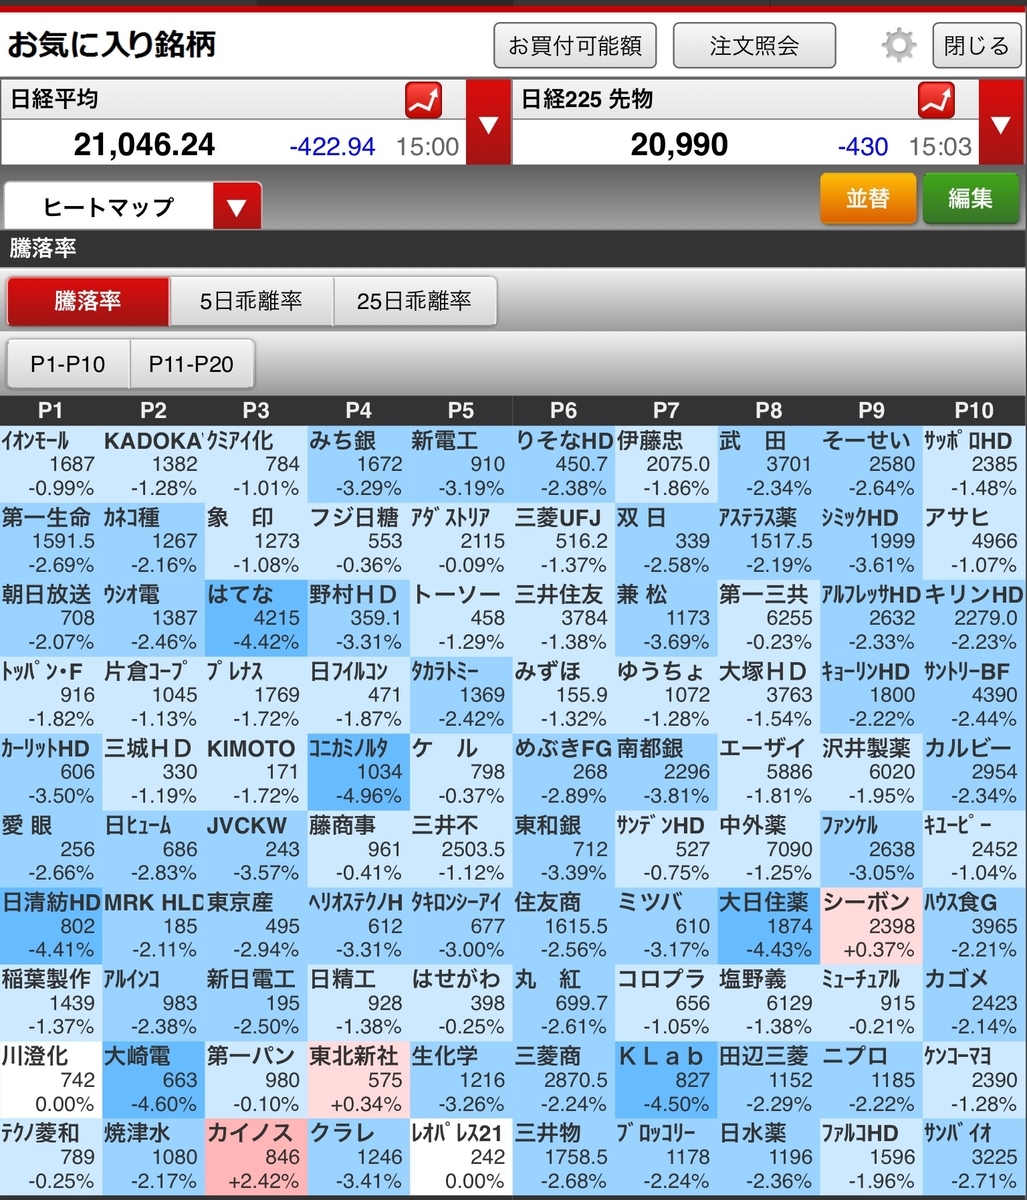Click the 日経225 先物 value 20,990
Image resolution: width=1027 pixels, height=1200 pixels.
(679, 145)
